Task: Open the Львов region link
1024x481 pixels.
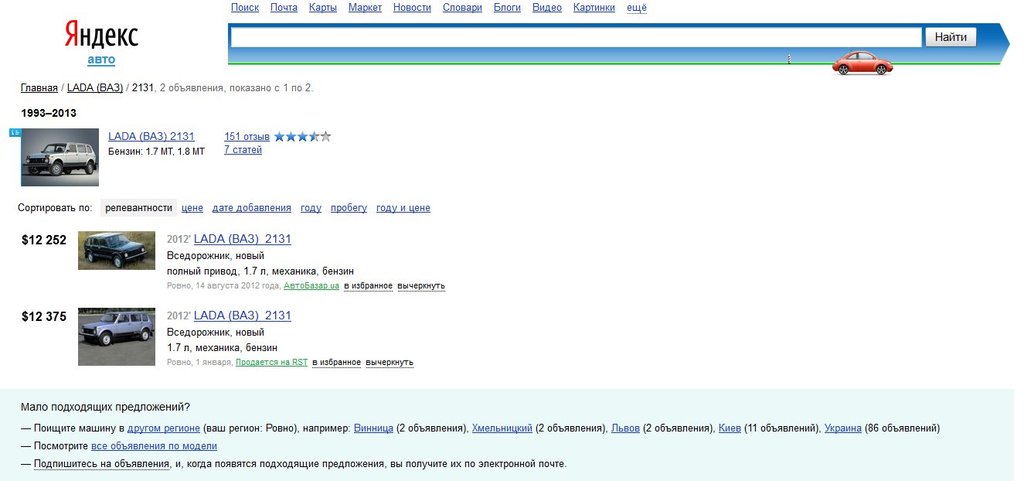Action: (x=626, y=429)
